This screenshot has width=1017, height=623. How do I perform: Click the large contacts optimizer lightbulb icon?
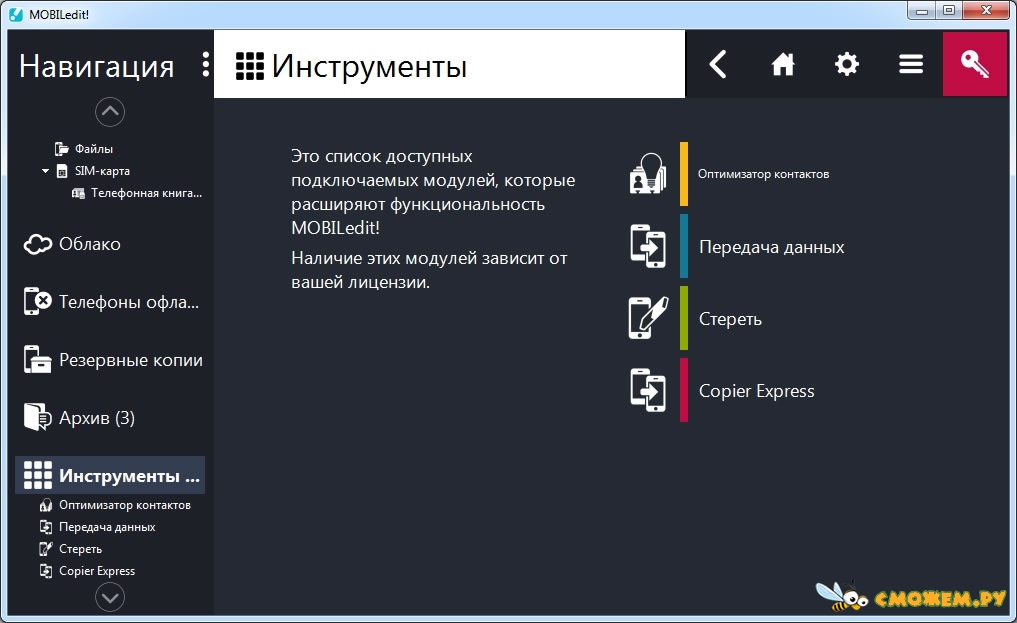(x=648, y=174)
